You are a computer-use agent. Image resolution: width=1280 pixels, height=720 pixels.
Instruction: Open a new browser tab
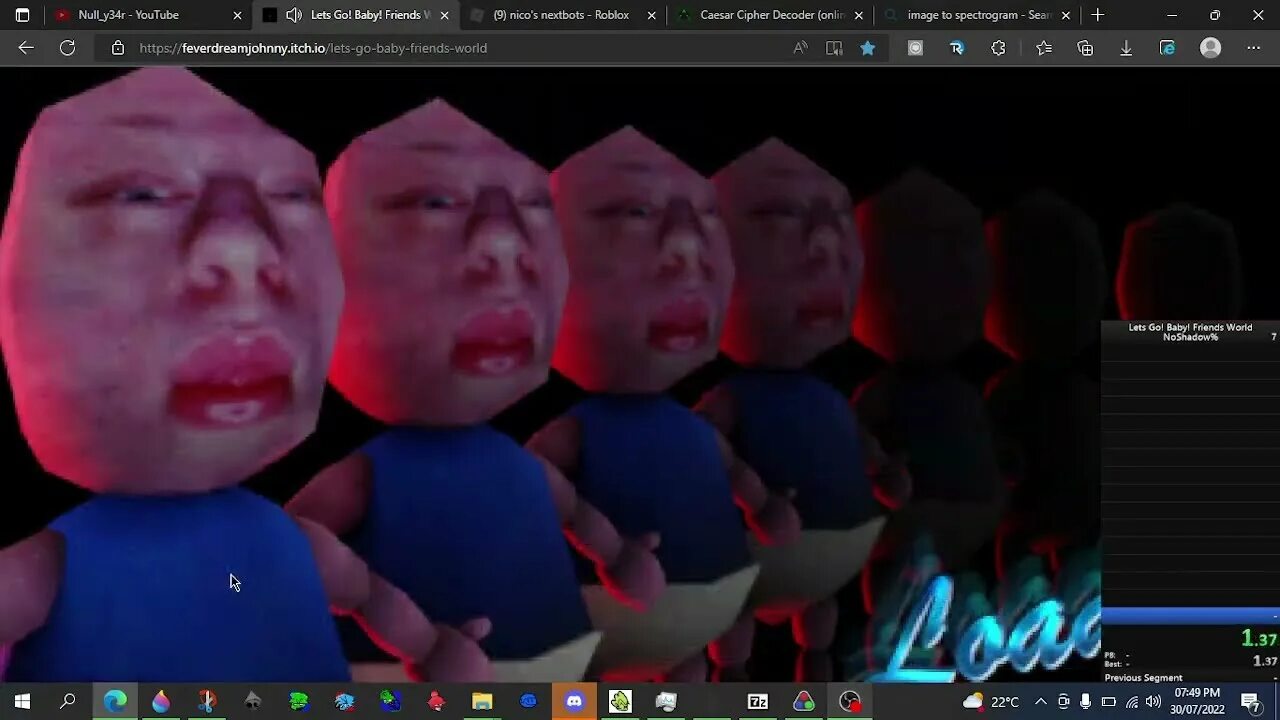coord(1098,15)
